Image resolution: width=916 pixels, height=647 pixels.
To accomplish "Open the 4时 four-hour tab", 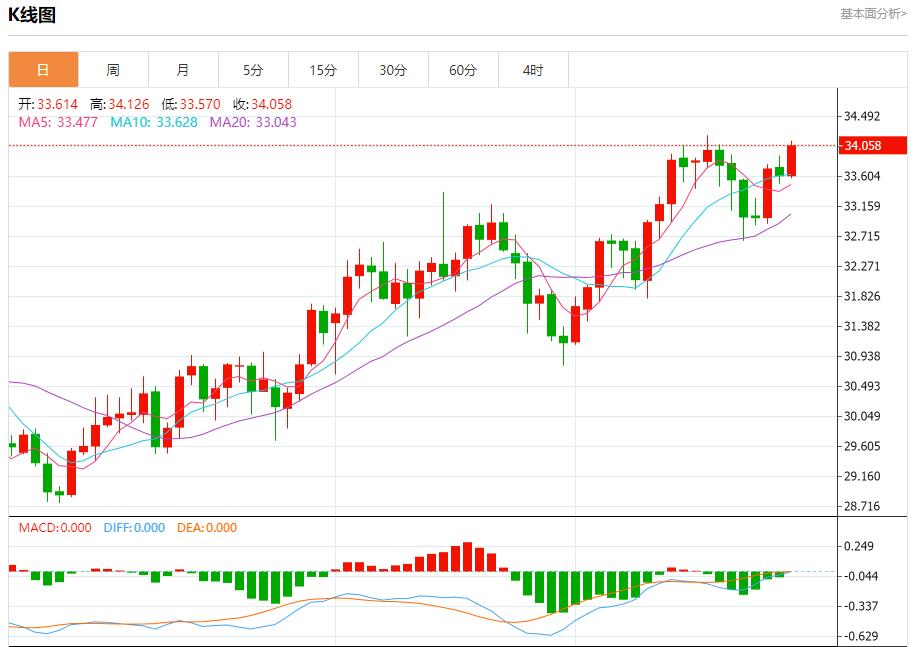I will click(533, 70).
